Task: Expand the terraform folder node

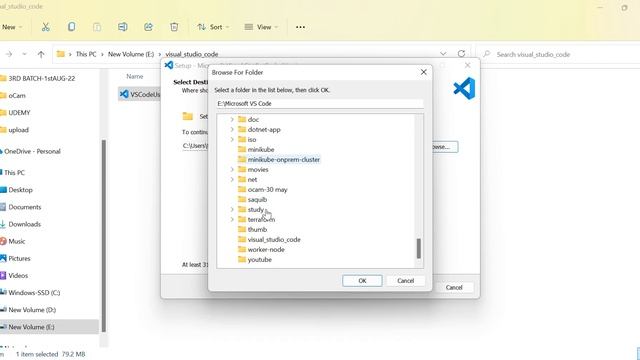Action: pyautogui.click(x=232, y=220)
